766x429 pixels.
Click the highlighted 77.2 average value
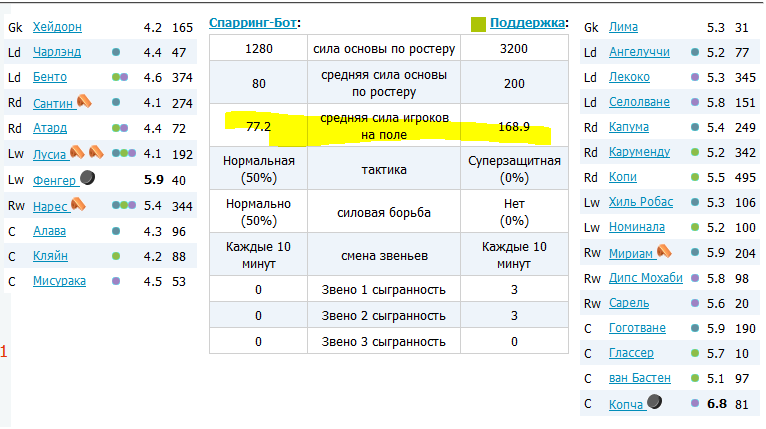point(258,127)
